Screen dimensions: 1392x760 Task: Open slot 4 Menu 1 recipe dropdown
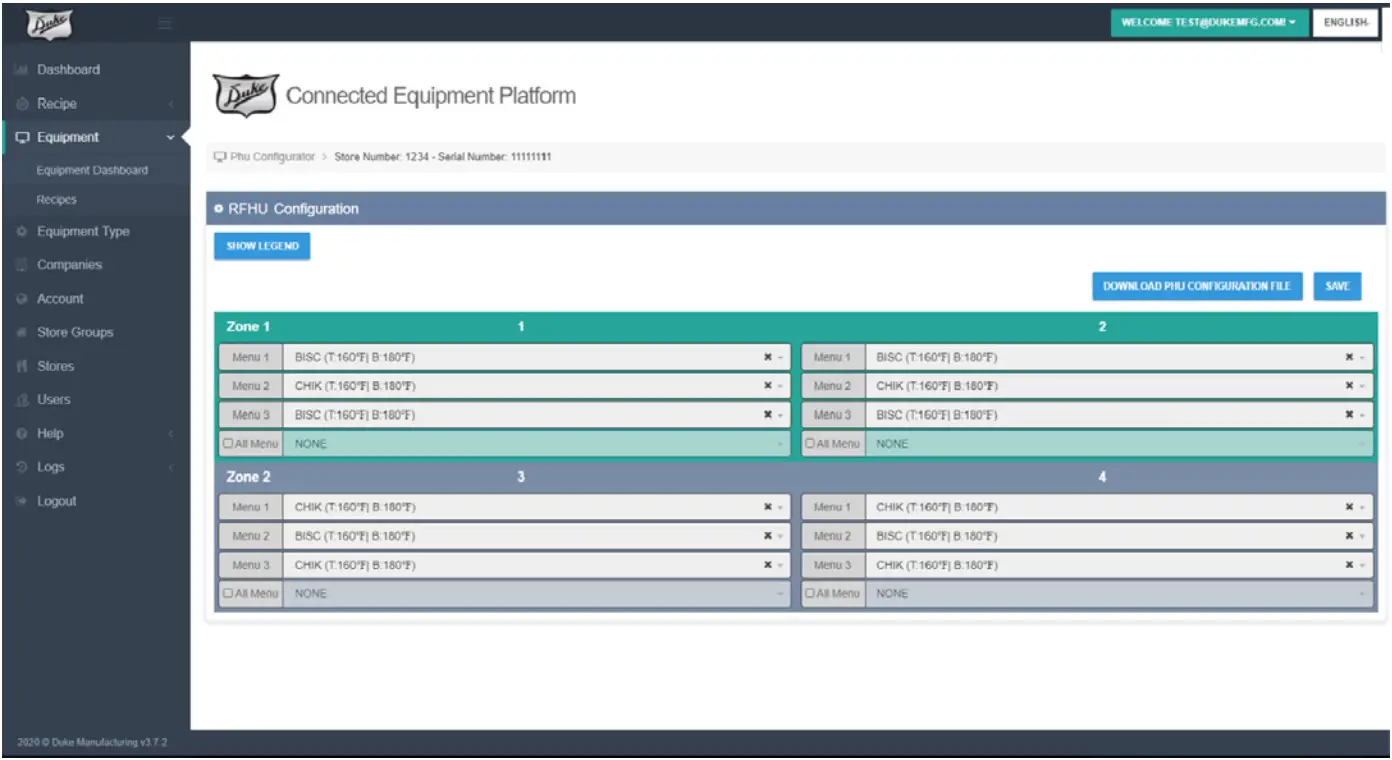(x=1119, y=507)
